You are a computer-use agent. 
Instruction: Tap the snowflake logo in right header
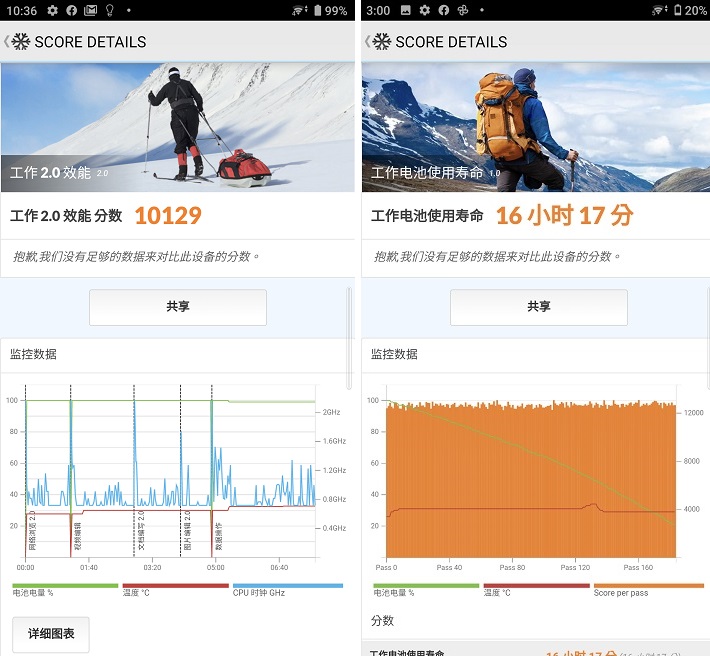pos(382,42)
